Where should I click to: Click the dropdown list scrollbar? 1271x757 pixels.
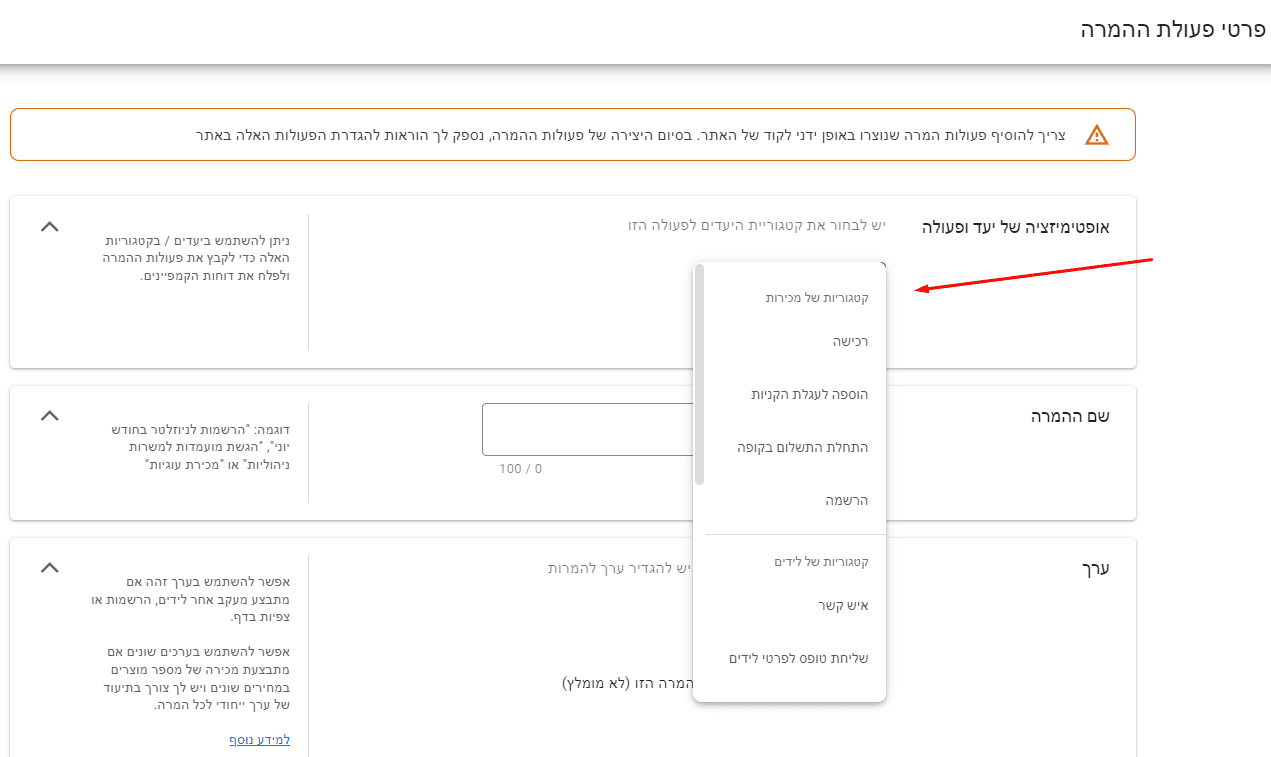click(x=700, y=375)
